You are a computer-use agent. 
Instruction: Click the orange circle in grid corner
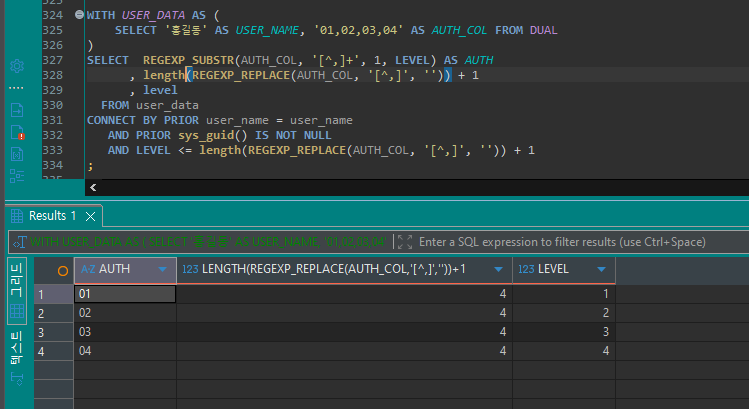(x=63, y=271)
